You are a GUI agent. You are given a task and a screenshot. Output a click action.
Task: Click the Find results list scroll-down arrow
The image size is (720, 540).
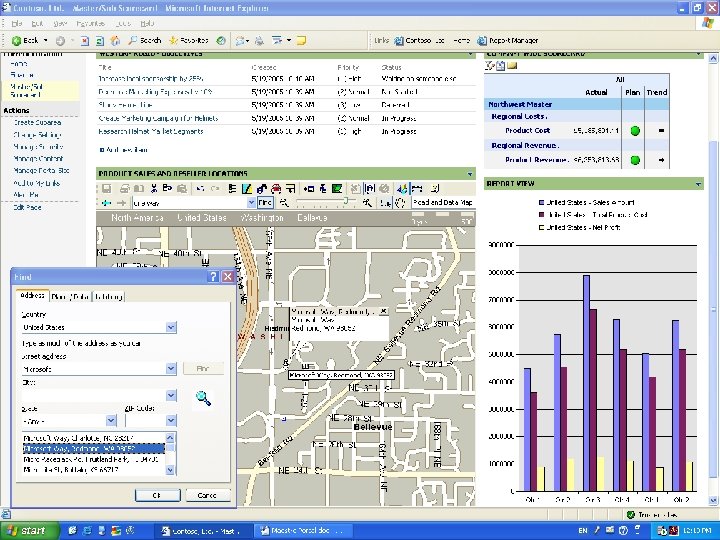click(170, 470)
